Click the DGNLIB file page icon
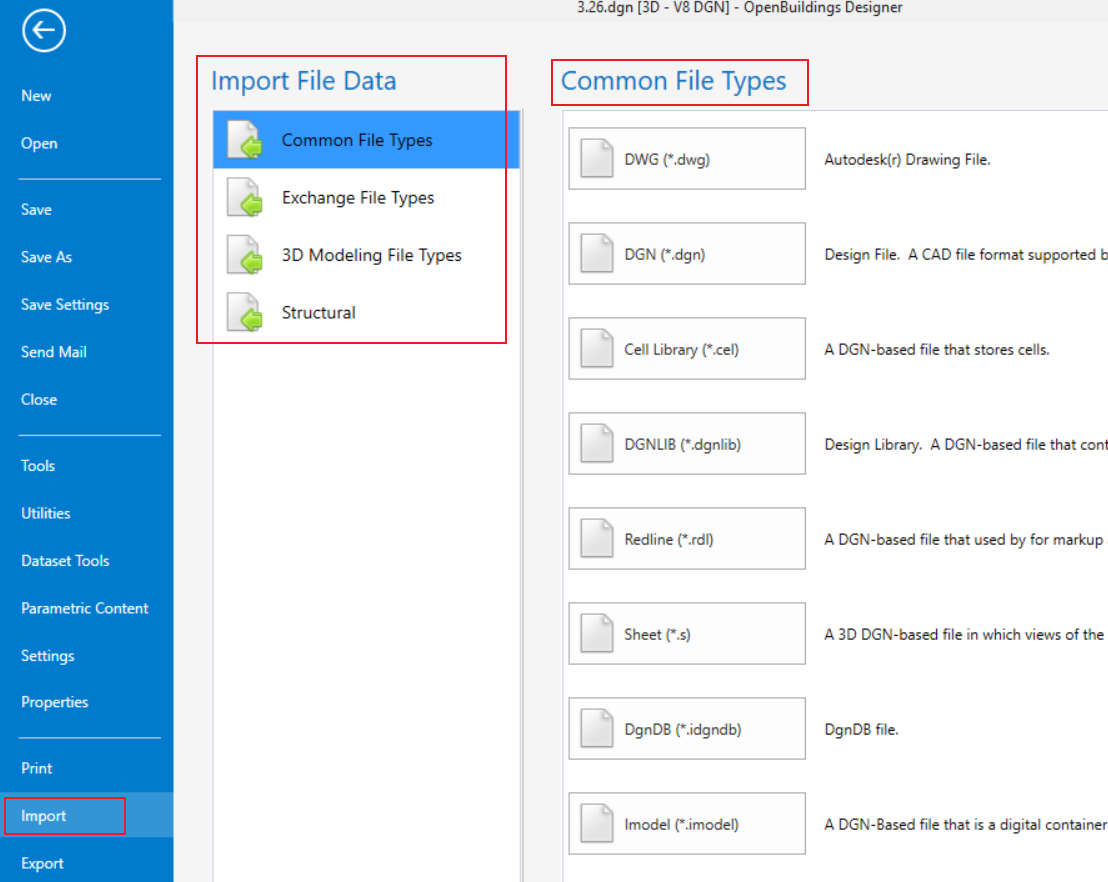 pyautogui.click(x=597, y=444)
